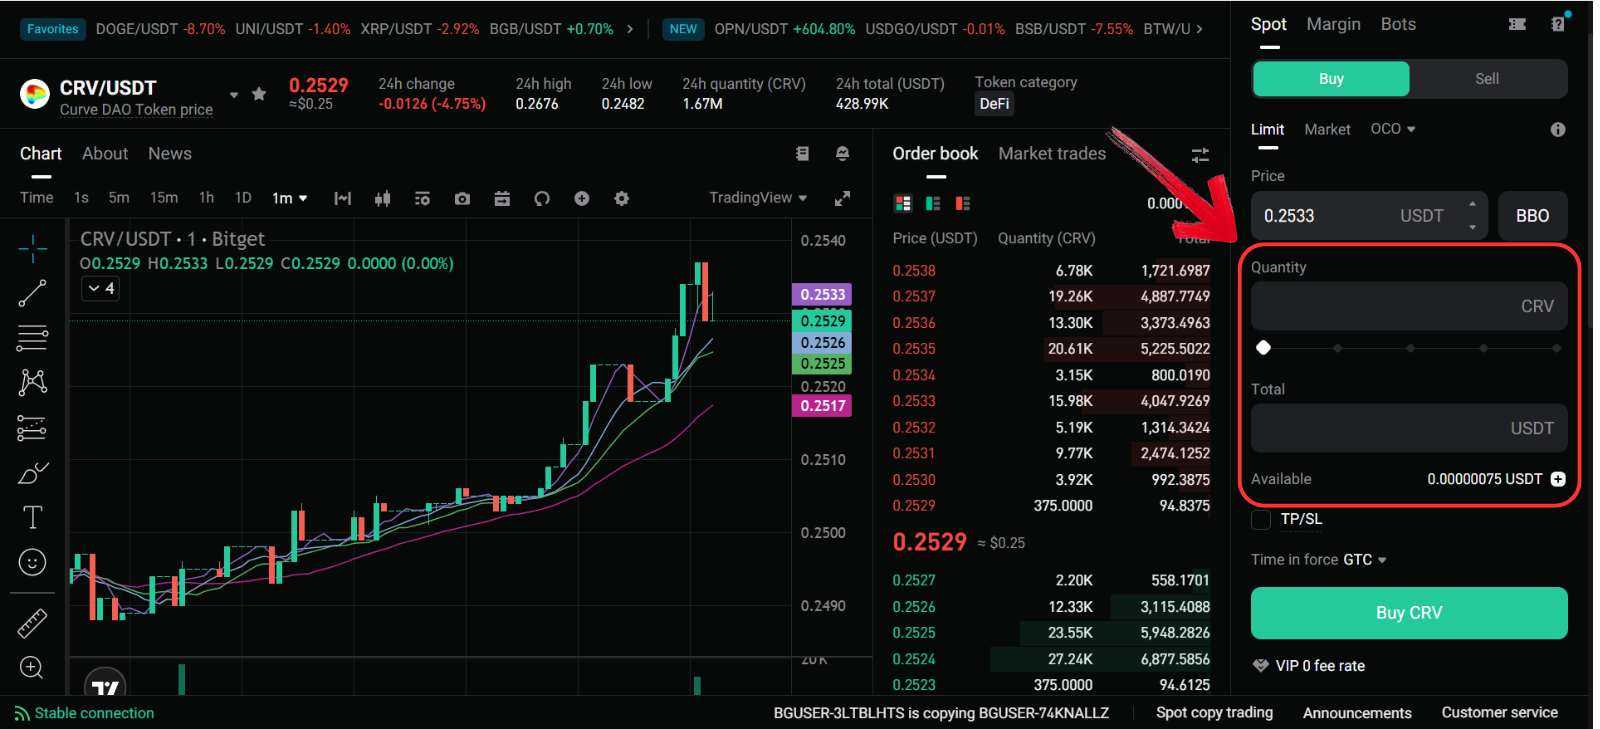Select the price range projection tool

pos(32,428)
